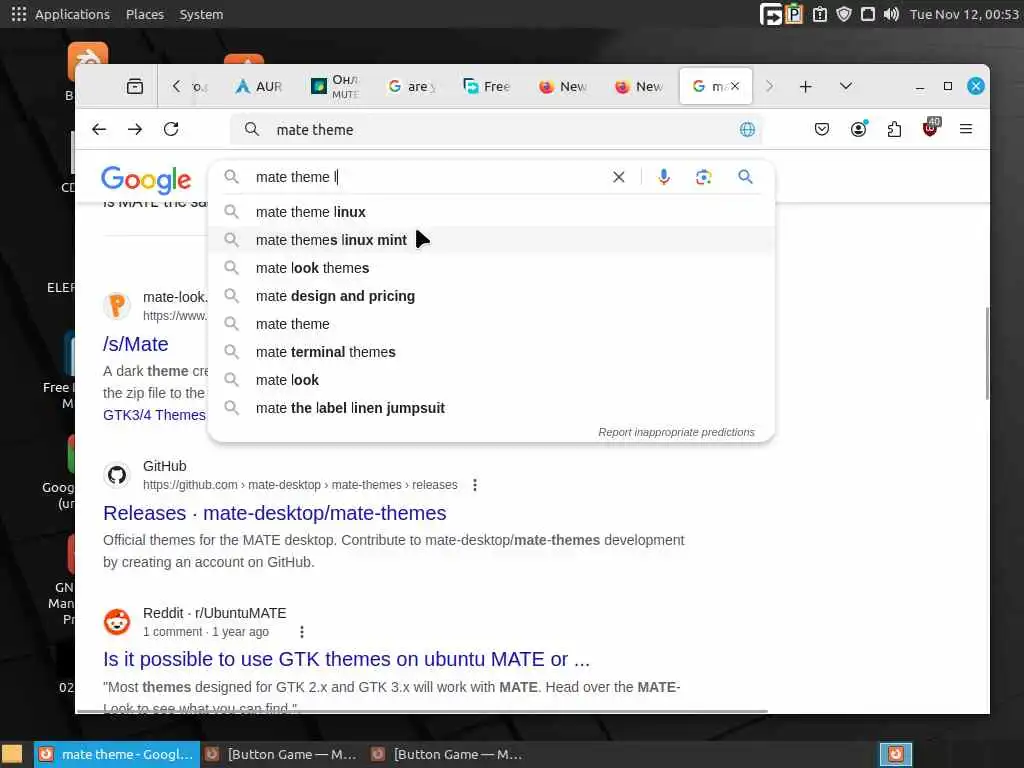Screen dimensions: 1024x768
Task: Submit search with blue magnifier icon
Action: [745, 176]
